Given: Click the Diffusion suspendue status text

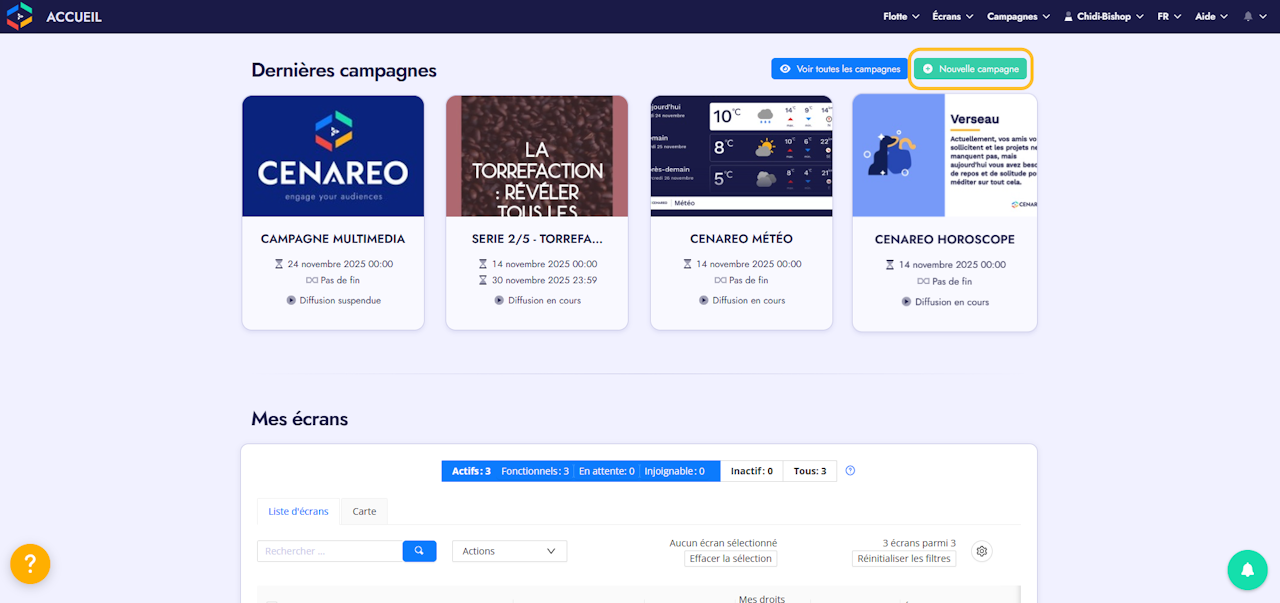Looking at the screenshot, I should [x=340, y=300].
